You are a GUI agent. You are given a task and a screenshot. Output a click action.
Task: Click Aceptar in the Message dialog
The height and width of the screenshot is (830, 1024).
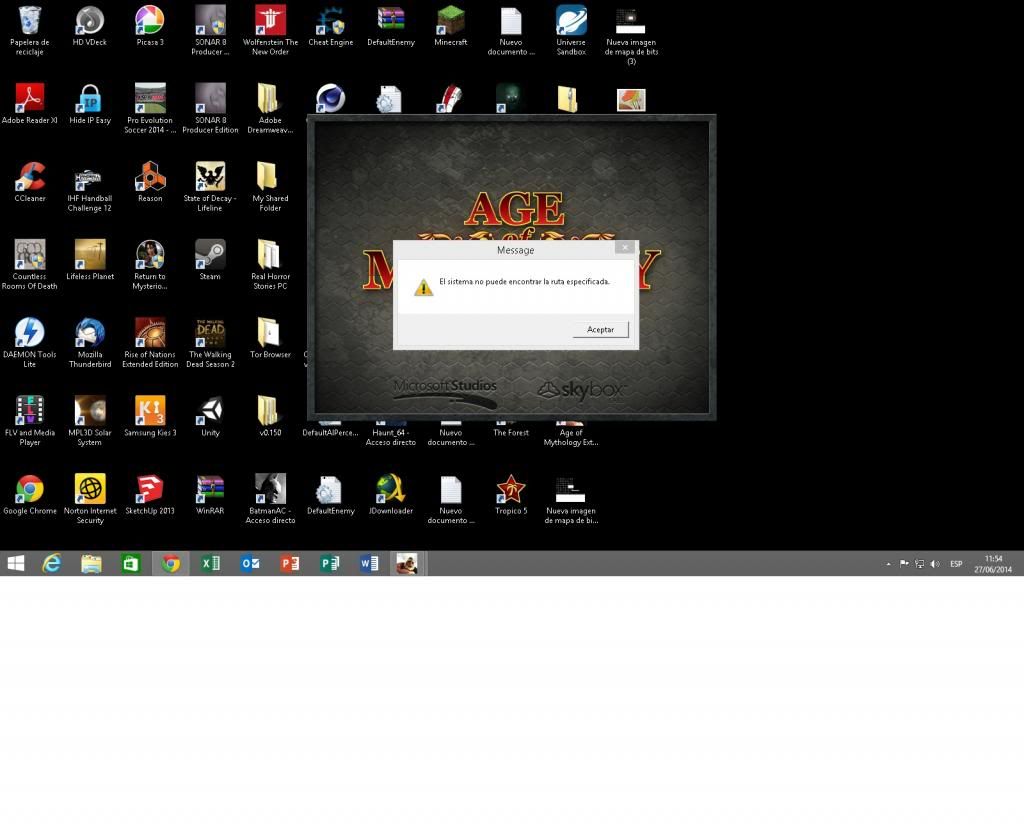point(600,330)
